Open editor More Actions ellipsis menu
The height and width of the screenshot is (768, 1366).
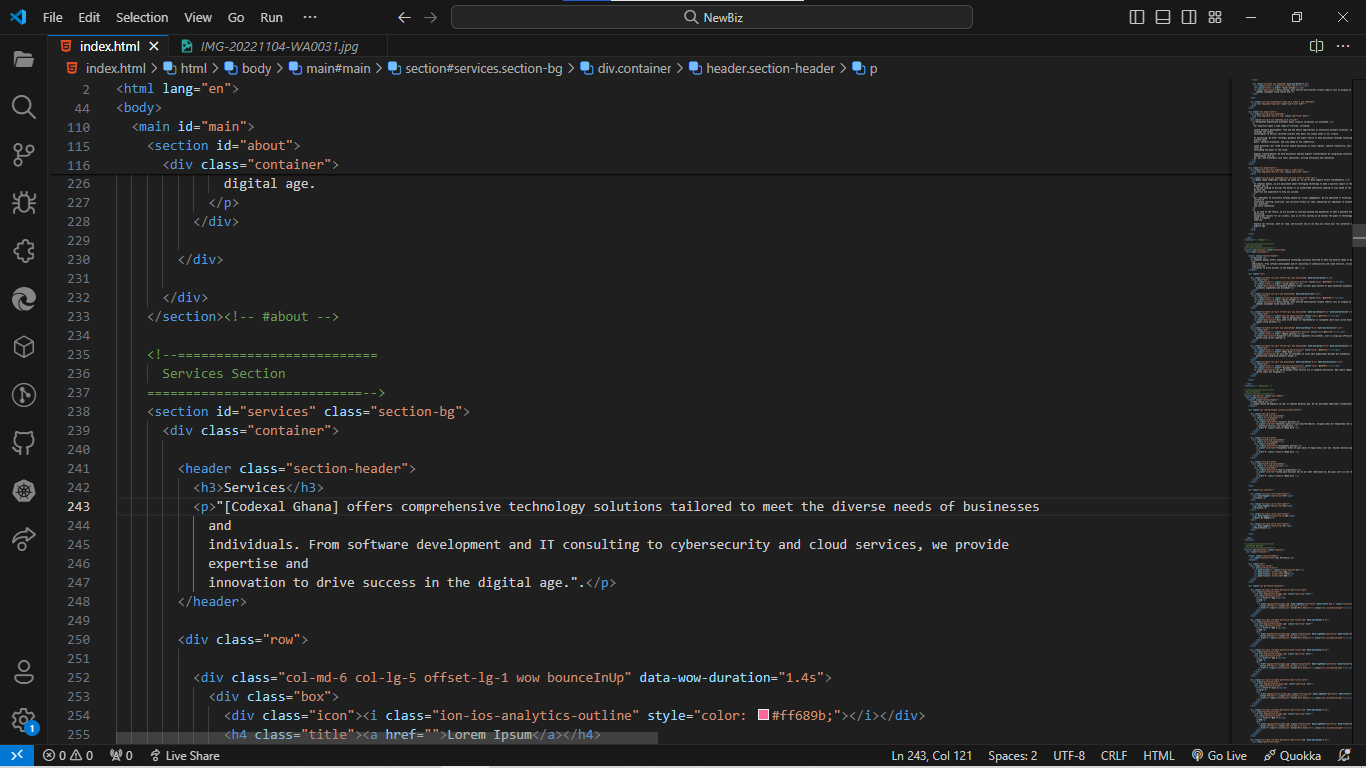click(1343, 46)
